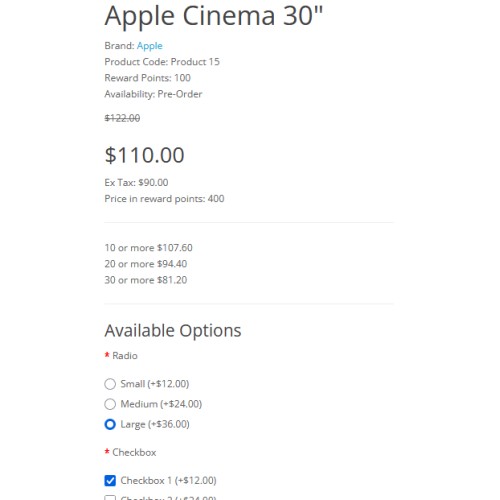Screen dimensions: 500x500
Task: Click the Ex Tax: $90.00 text
Action: pyautogui.click(x=136, y=183)
